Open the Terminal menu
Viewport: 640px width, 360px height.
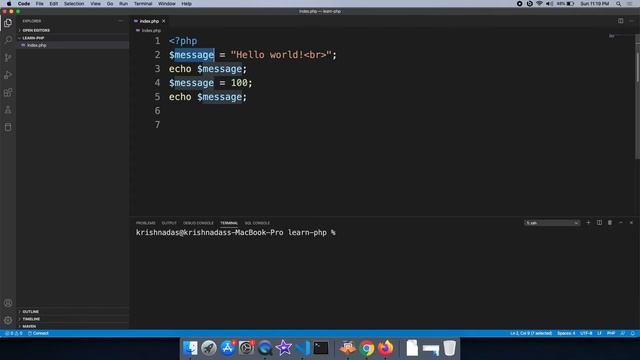143,4
